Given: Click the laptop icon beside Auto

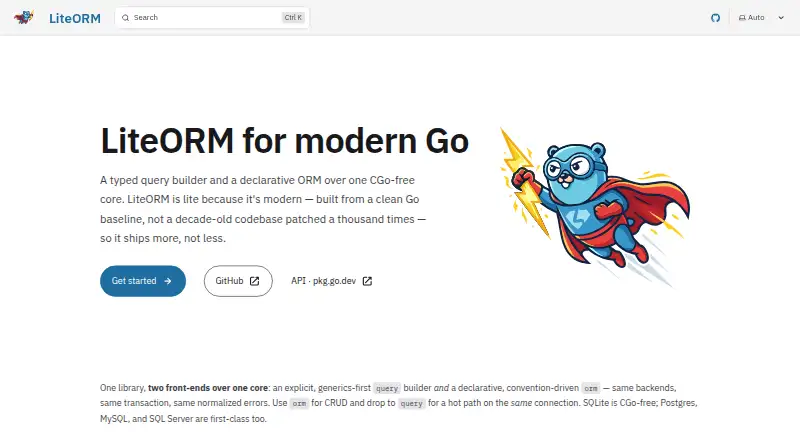Looking at the screenshot, I should [742, 18].
